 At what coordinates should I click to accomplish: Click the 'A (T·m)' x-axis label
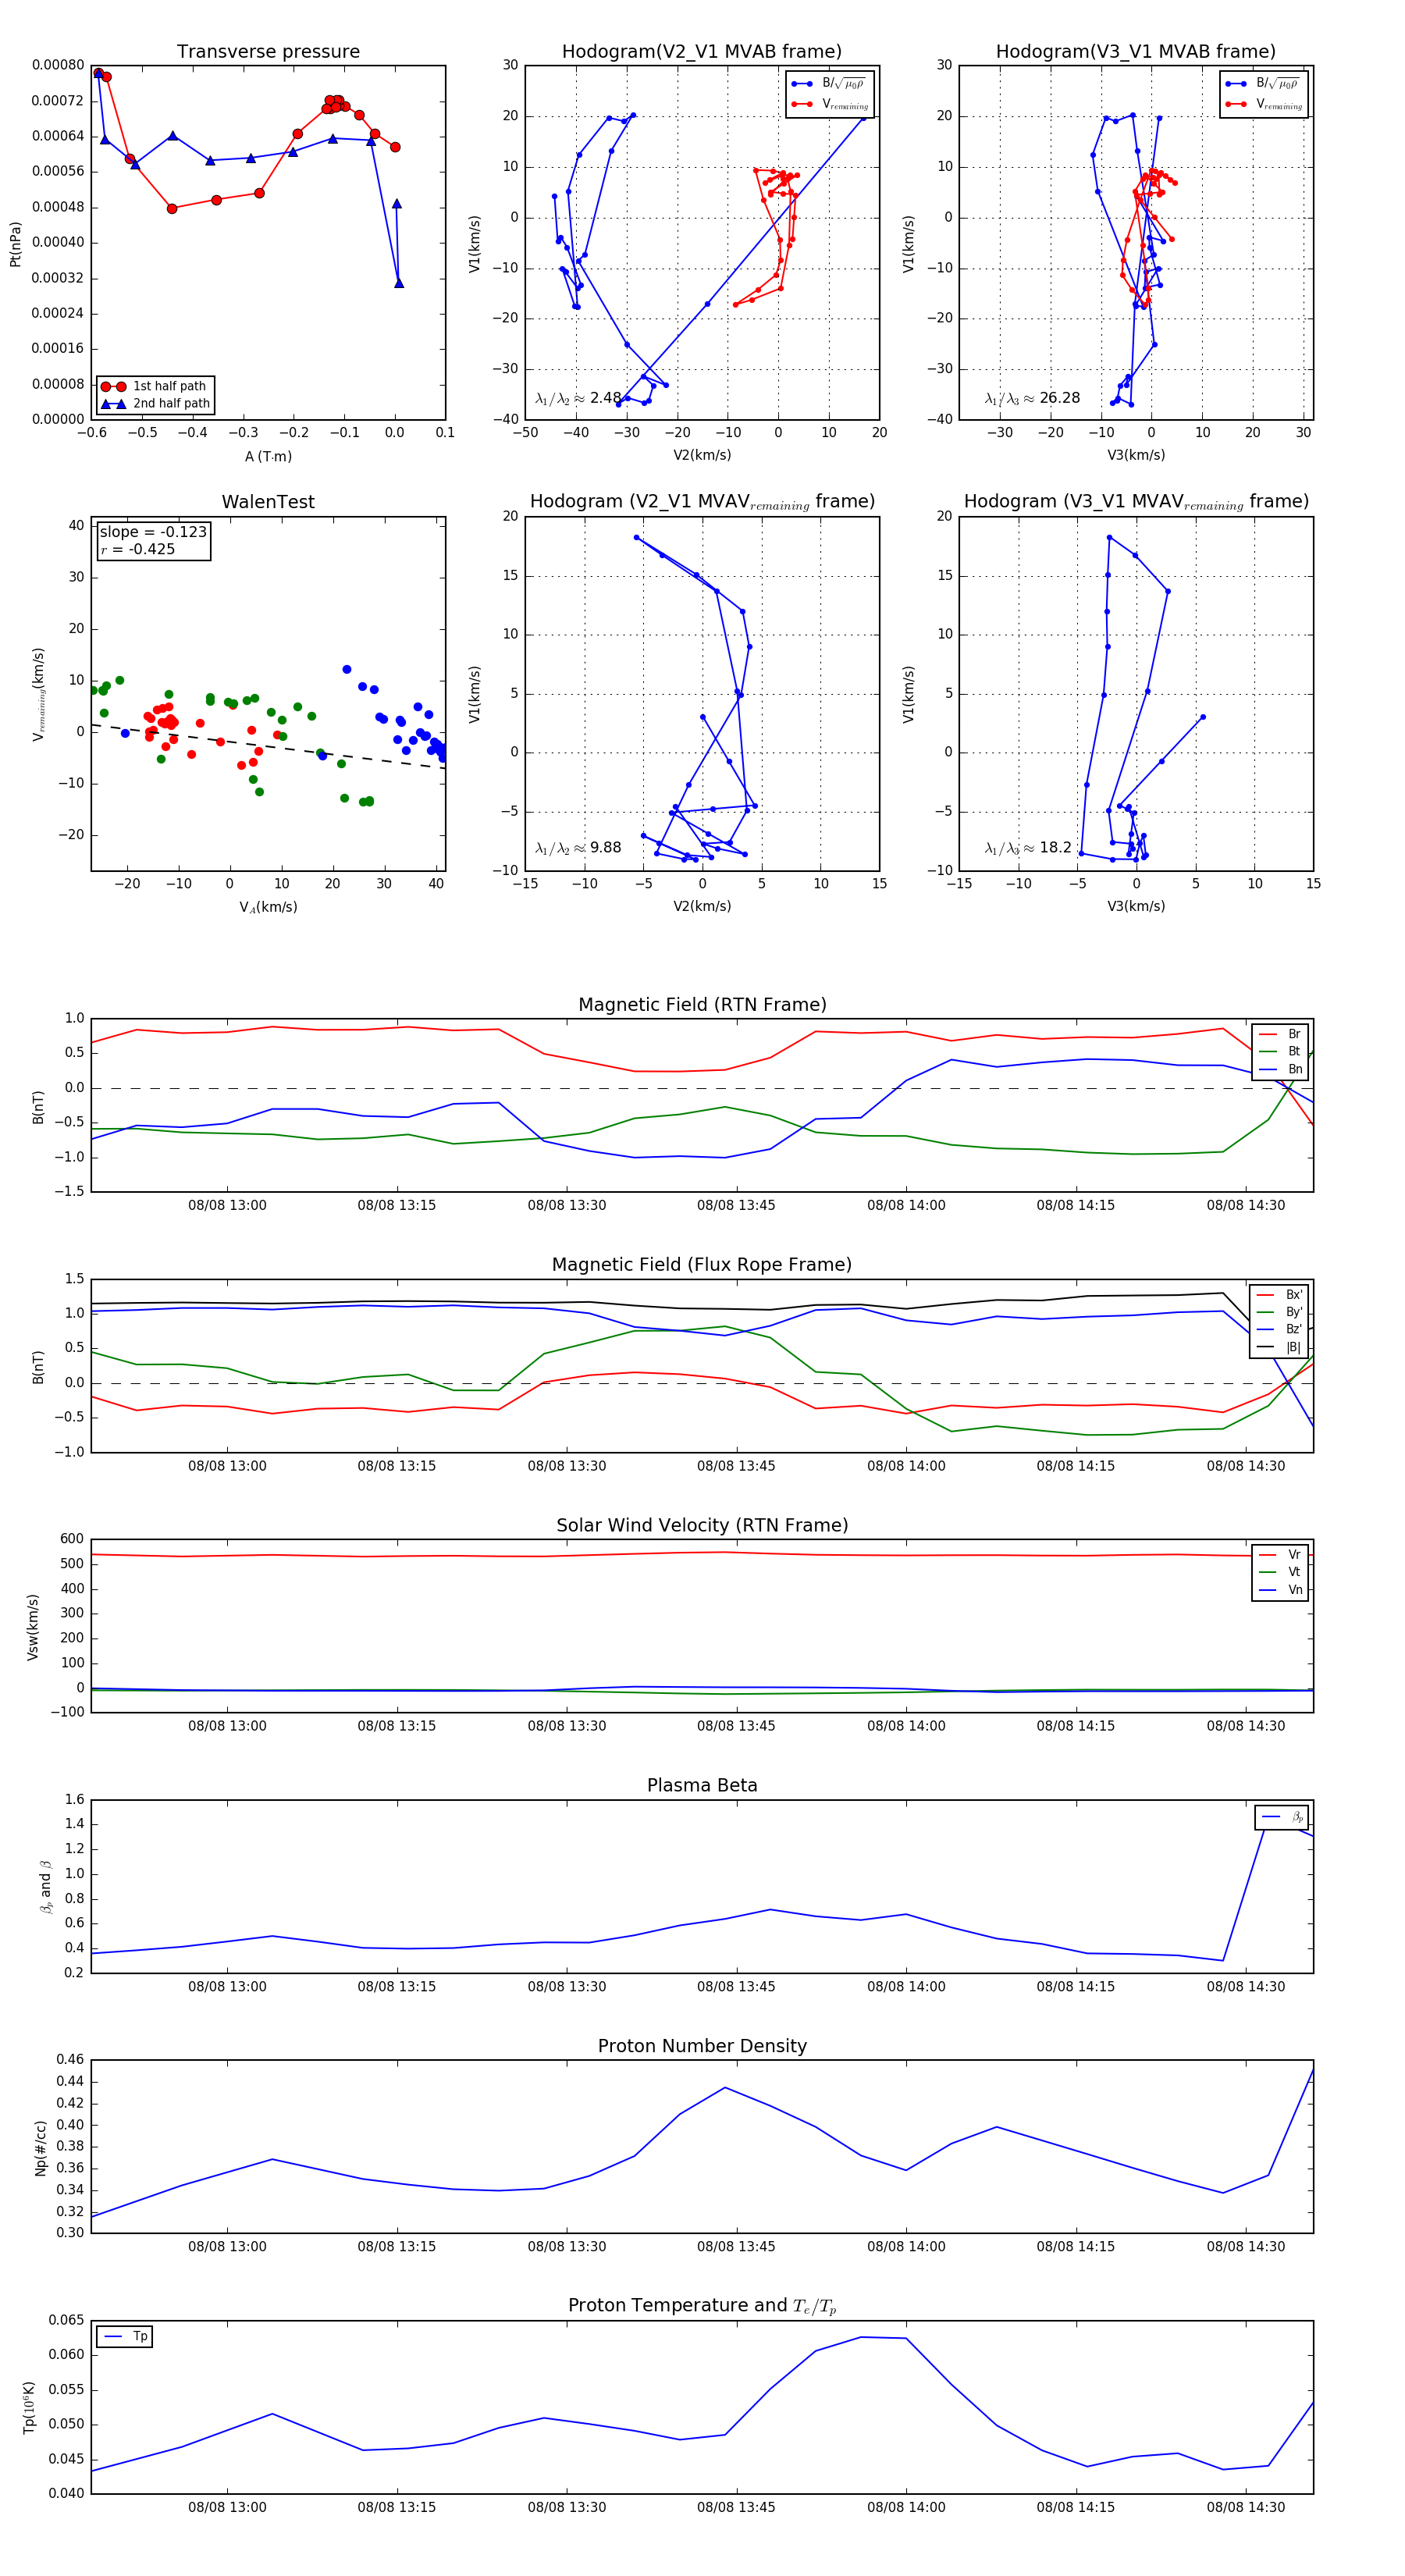click(268, 456)
